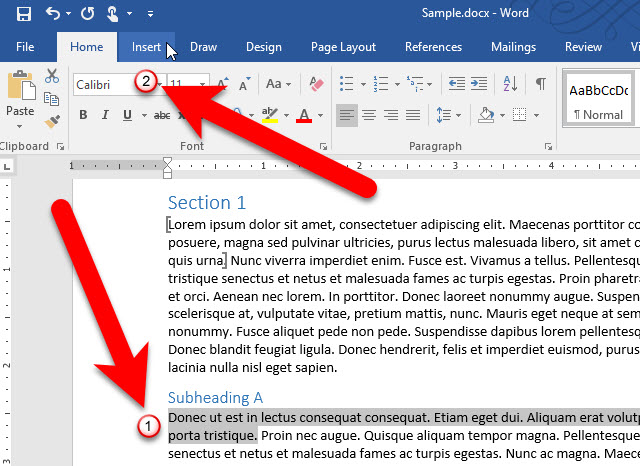Open text highlight color dropdown
The width and height of the screenshot is (640, 466).
(x=287, y=115)
